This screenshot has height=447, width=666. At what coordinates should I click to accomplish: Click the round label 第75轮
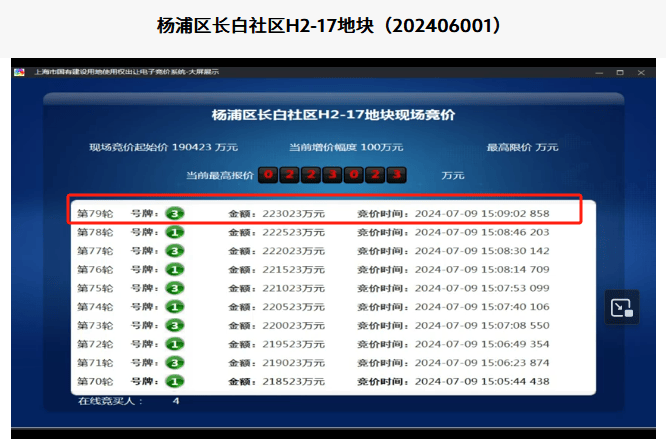pyautogui.click(x=95, y=289)
